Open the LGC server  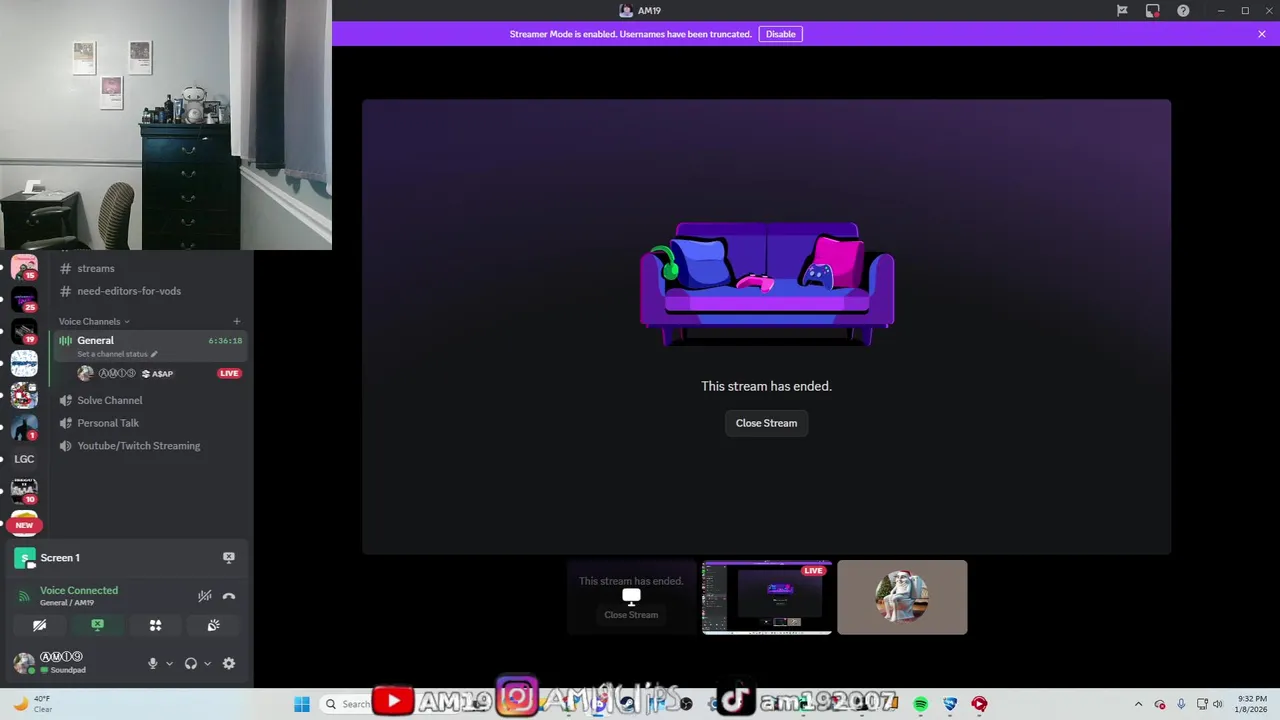point(24,459)
